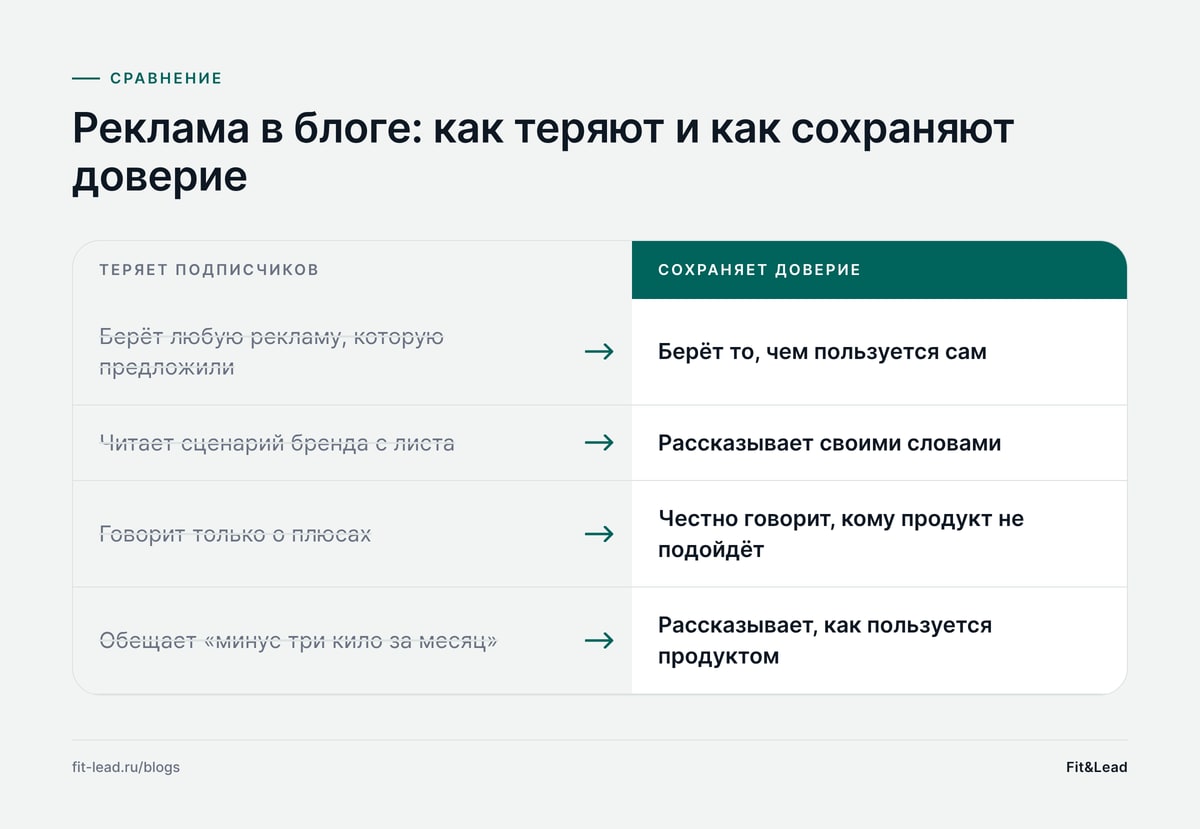Click the arrow beside «Берёт любую рекламу»
This screenshot has height=829, width=1200.
[599, 352]
